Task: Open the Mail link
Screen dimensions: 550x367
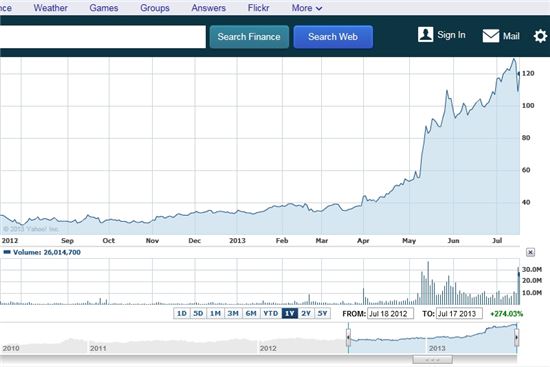Action: point(511,36)
